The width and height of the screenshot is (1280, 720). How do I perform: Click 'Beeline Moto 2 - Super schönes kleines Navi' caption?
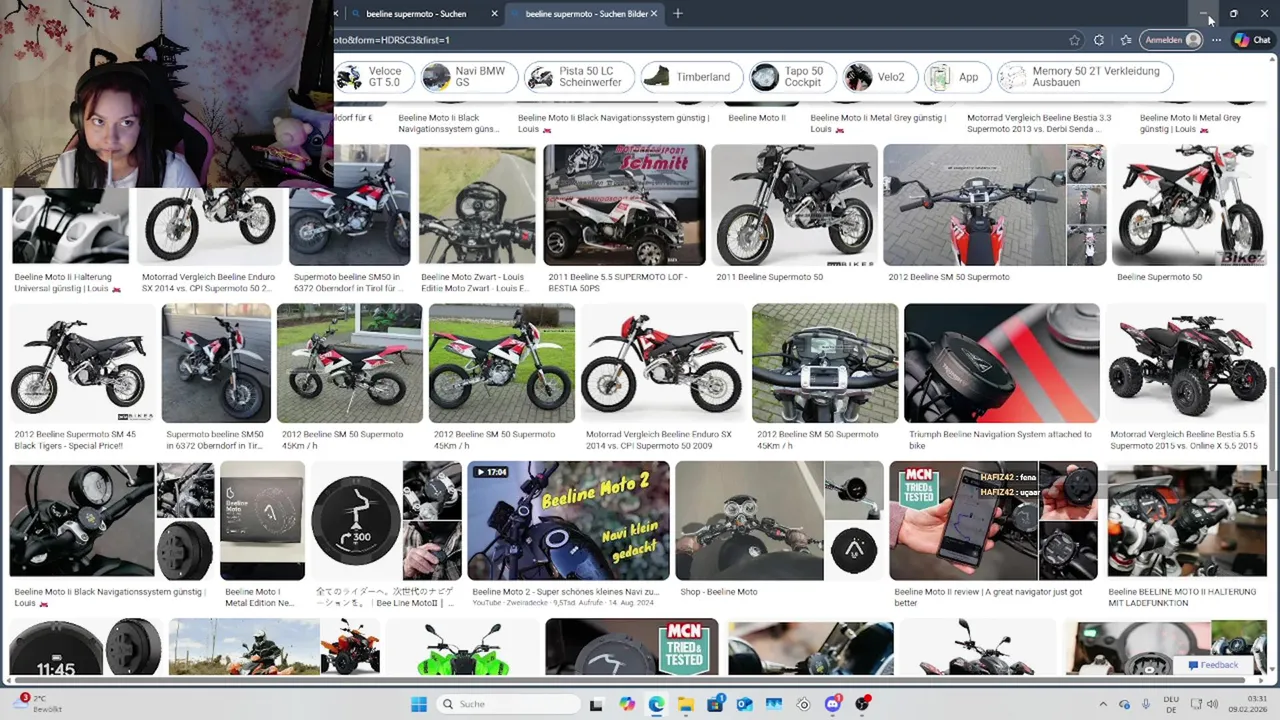click(565, 591)
